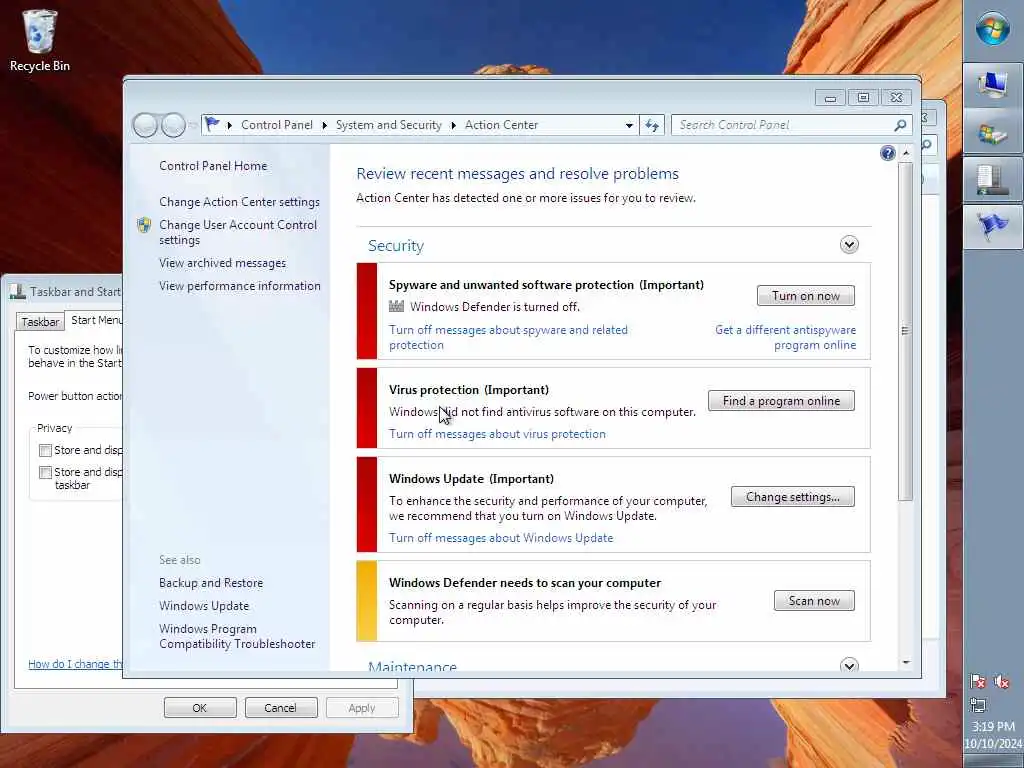Click the search magnifier icon
The height and width of the screenshot is (768, 1024).
click(x=900, y=125)
